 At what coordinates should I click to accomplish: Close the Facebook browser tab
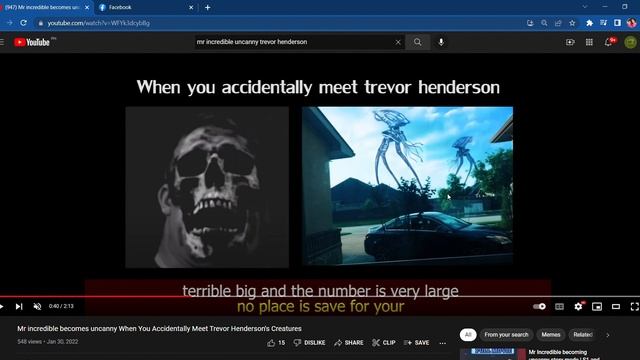[191, 7]
